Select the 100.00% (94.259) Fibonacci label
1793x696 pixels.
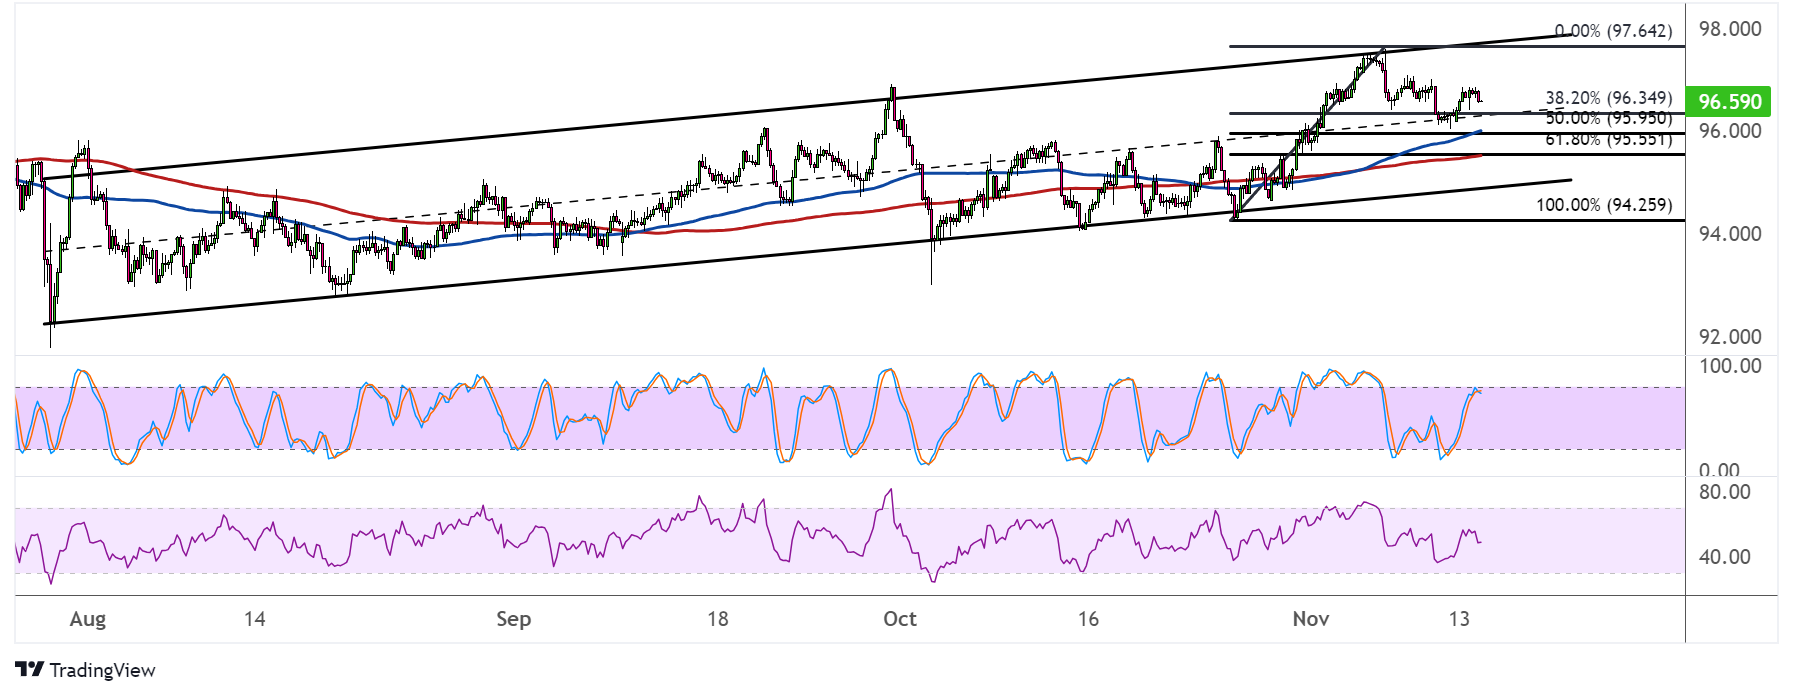(x=1604, y=205)
